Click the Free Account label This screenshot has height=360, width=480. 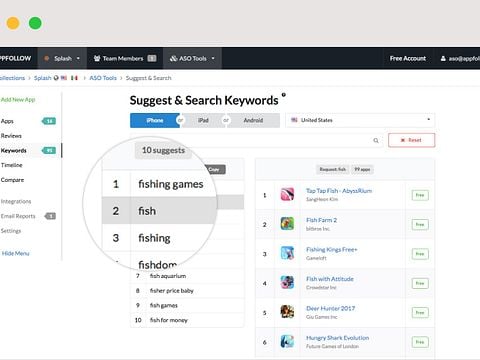tap(408, 58)
